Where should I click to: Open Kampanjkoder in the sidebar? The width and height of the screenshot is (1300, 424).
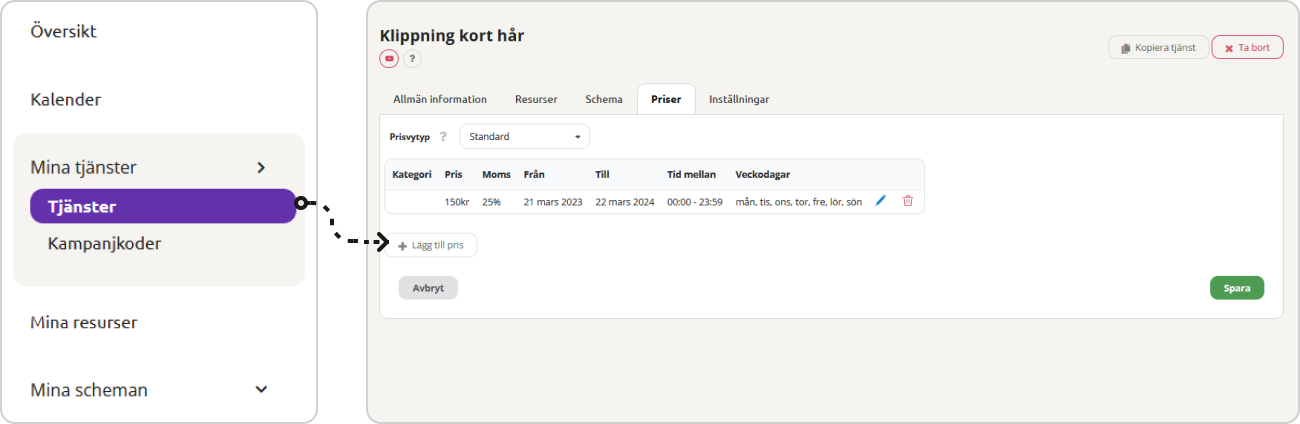point(104,243)
